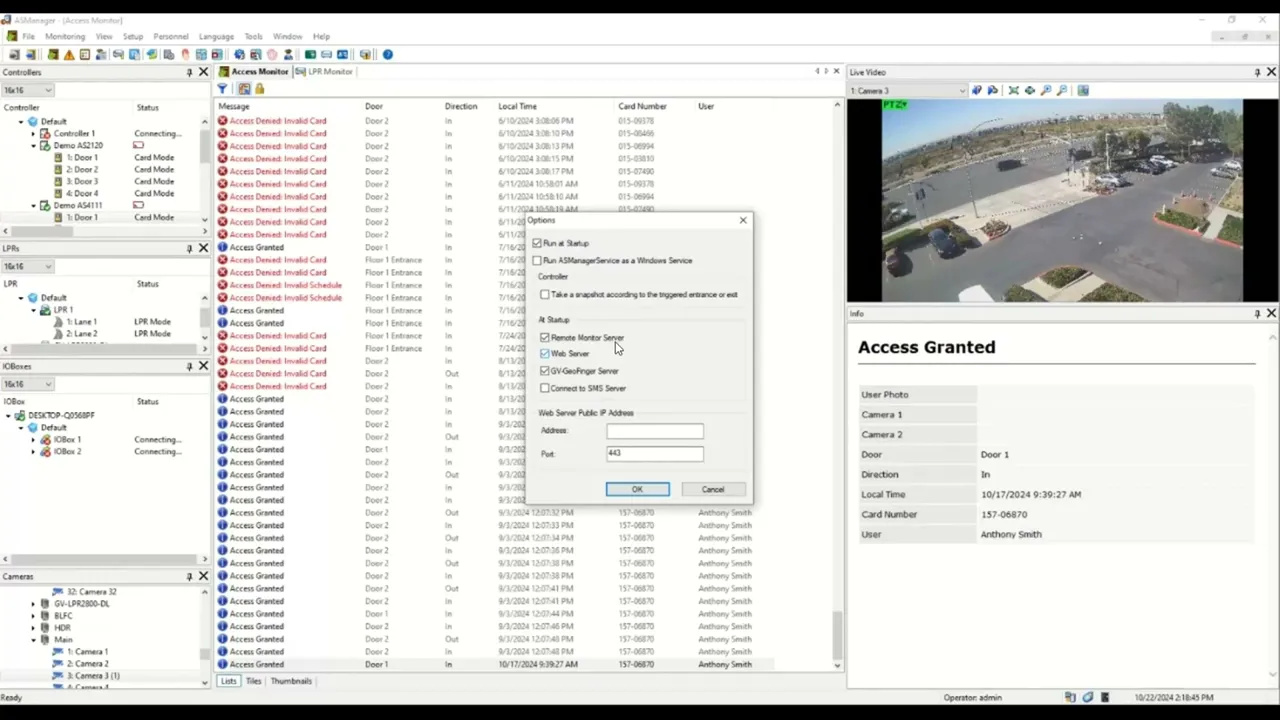Open the Camera 3 dropdown in Live Video

click(908, 91)
